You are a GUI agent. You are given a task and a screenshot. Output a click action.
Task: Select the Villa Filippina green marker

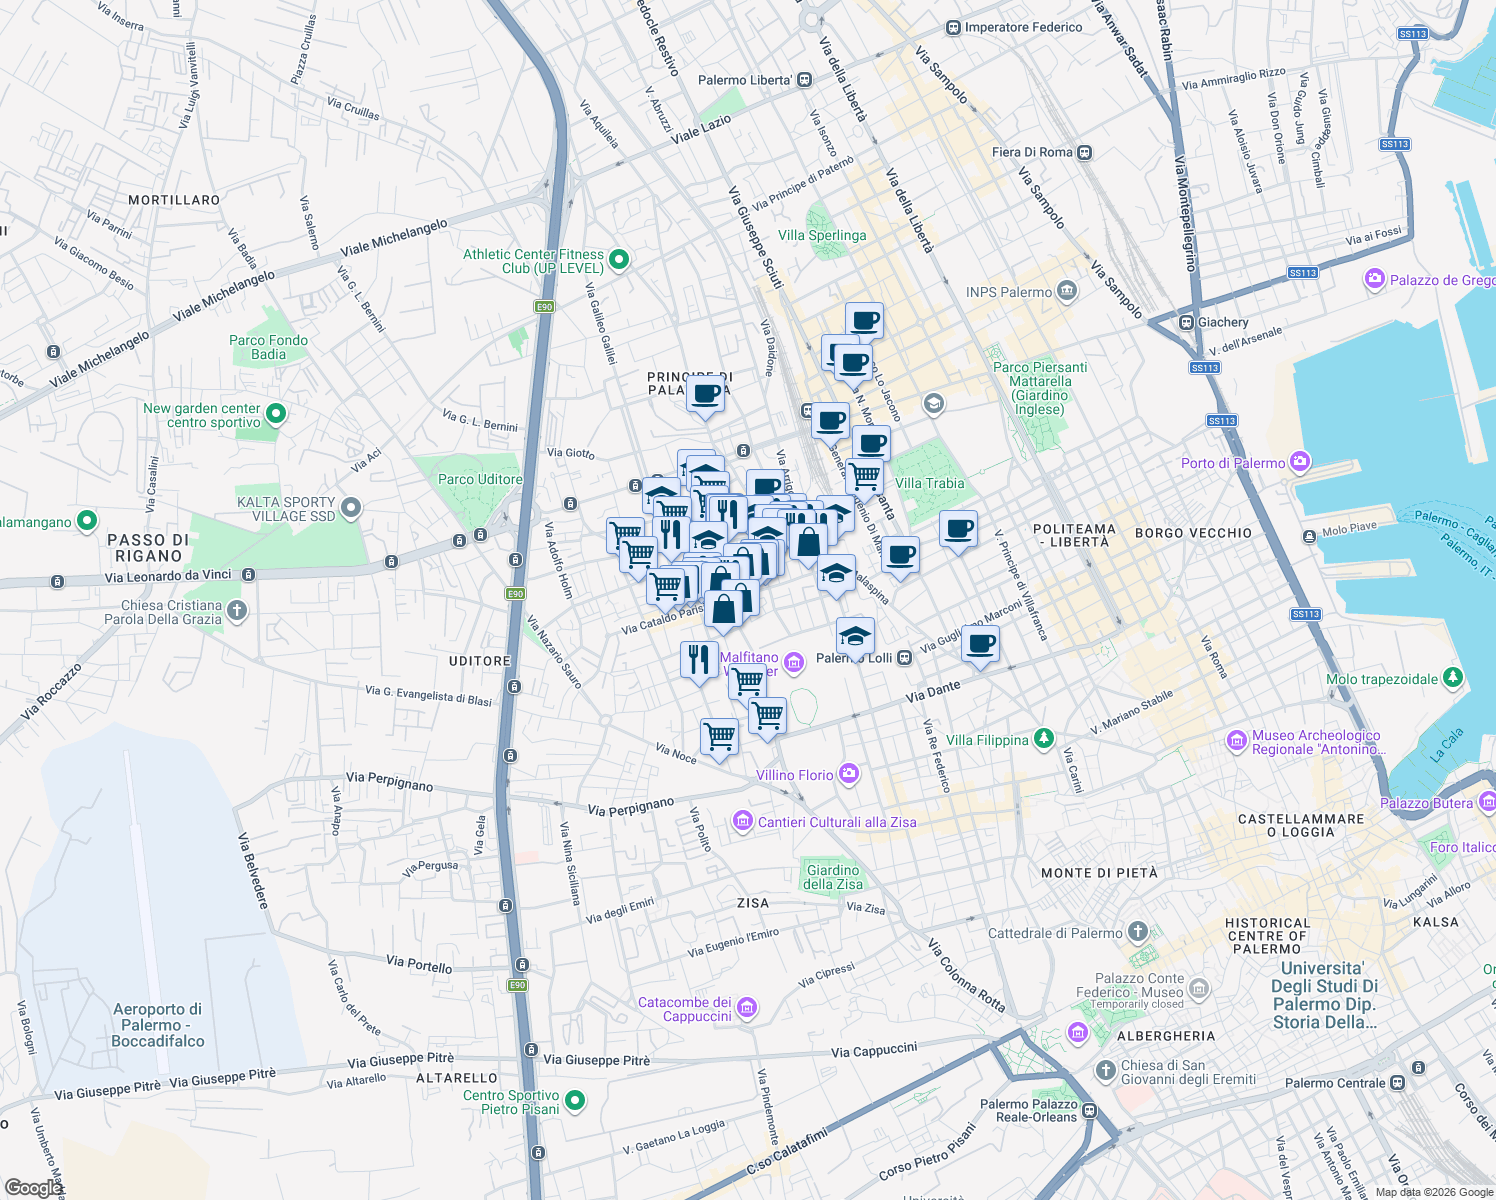coord(1044,740)
